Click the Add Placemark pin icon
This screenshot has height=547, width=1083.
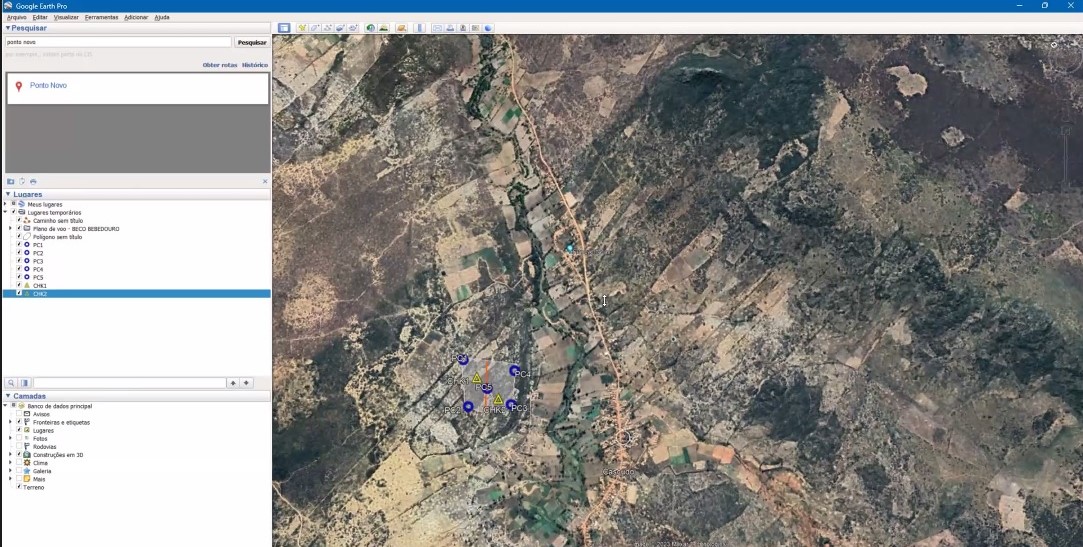[302, 28]
